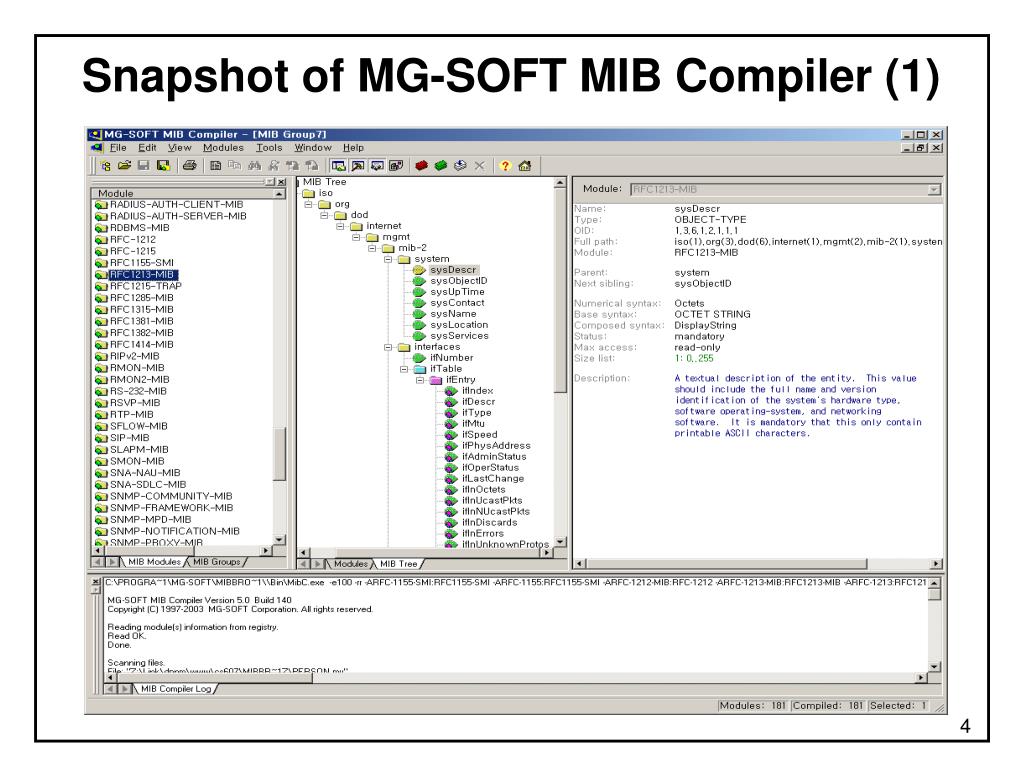
Task: Select the MIB Compiler Log tab
Action: [x=176, y=688]
